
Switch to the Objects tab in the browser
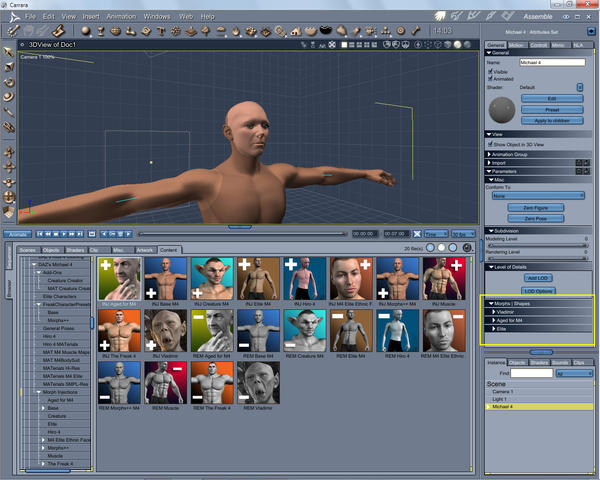[x=51, y=250]
